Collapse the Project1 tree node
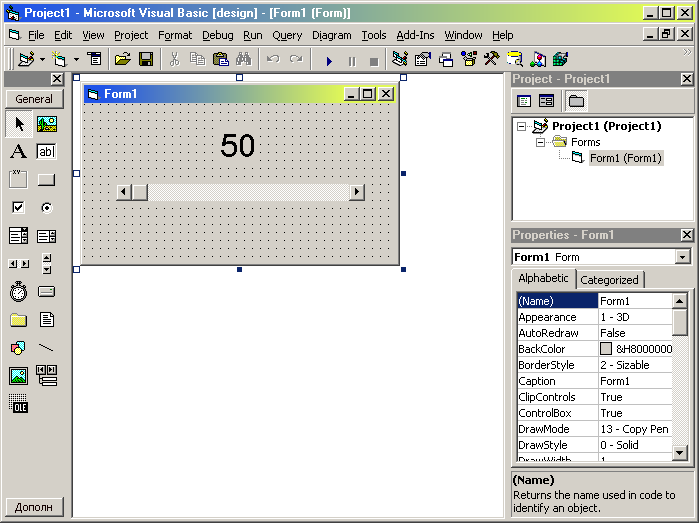Screen dimensions: 699x523 (x=521, y=126)
